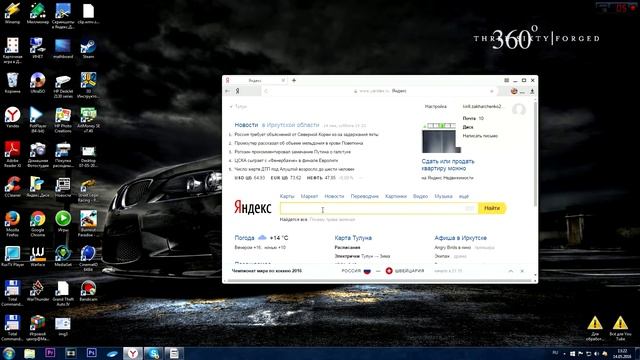
Task: Open Grand Theft Auto IV desktop file
Action: coord(63,293)
